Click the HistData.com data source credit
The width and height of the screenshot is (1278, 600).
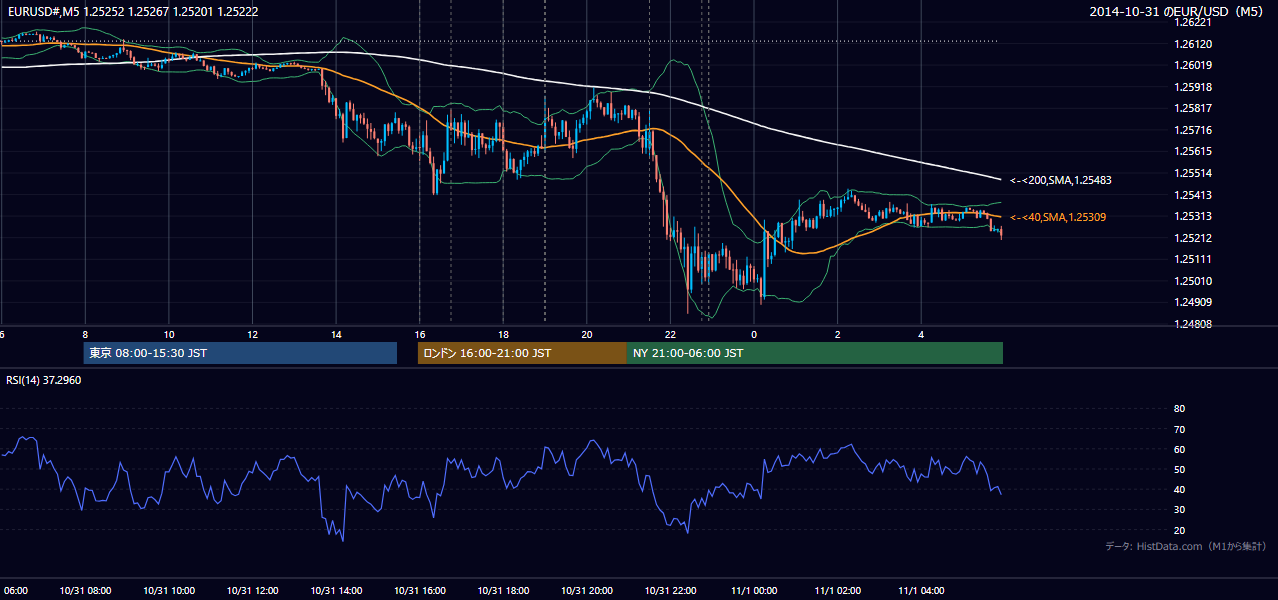coord(1185,546)
